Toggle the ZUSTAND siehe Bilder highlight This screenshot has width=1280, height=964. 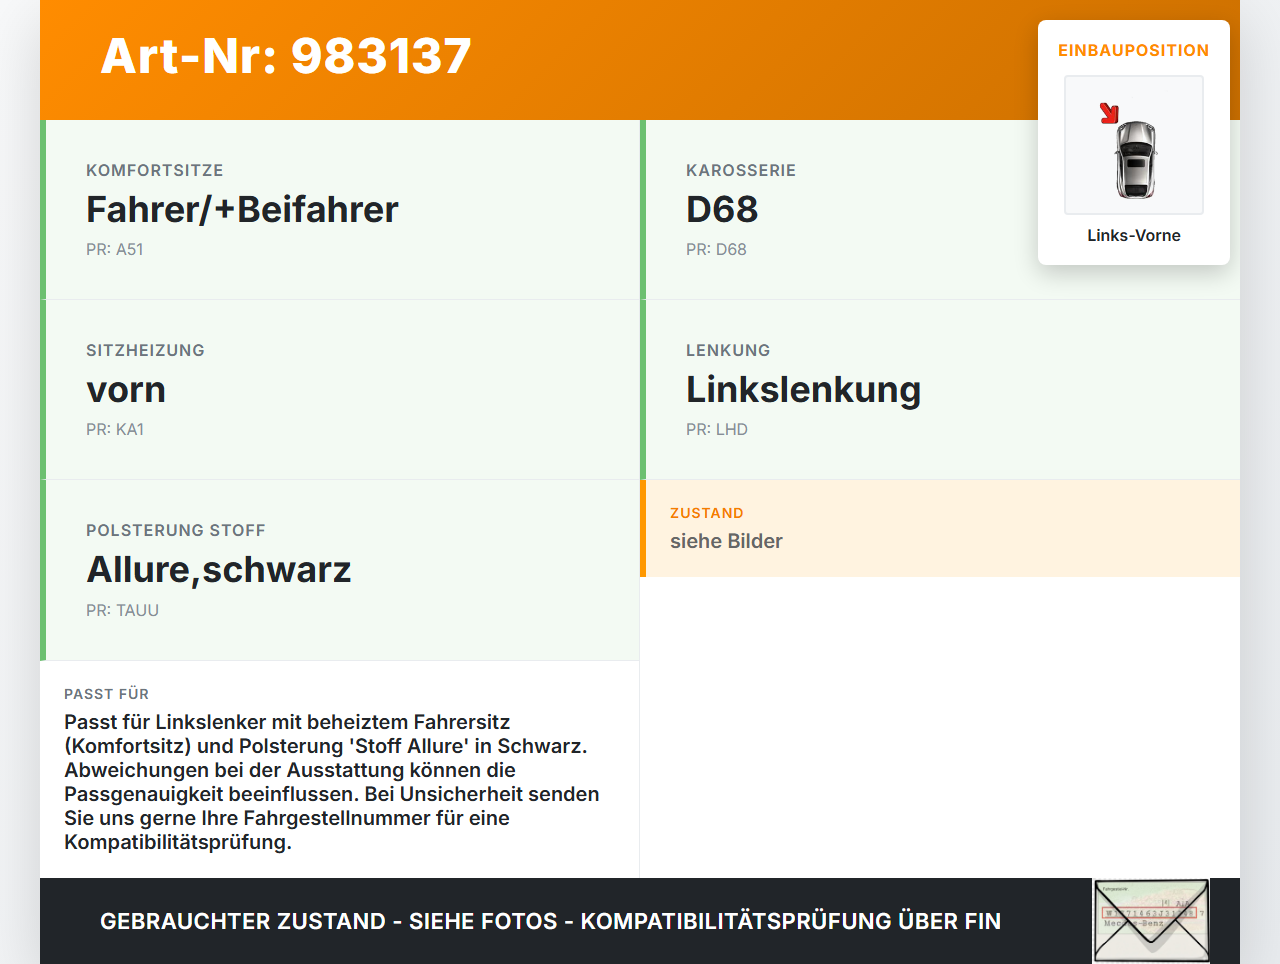click(x=940, y=528)
